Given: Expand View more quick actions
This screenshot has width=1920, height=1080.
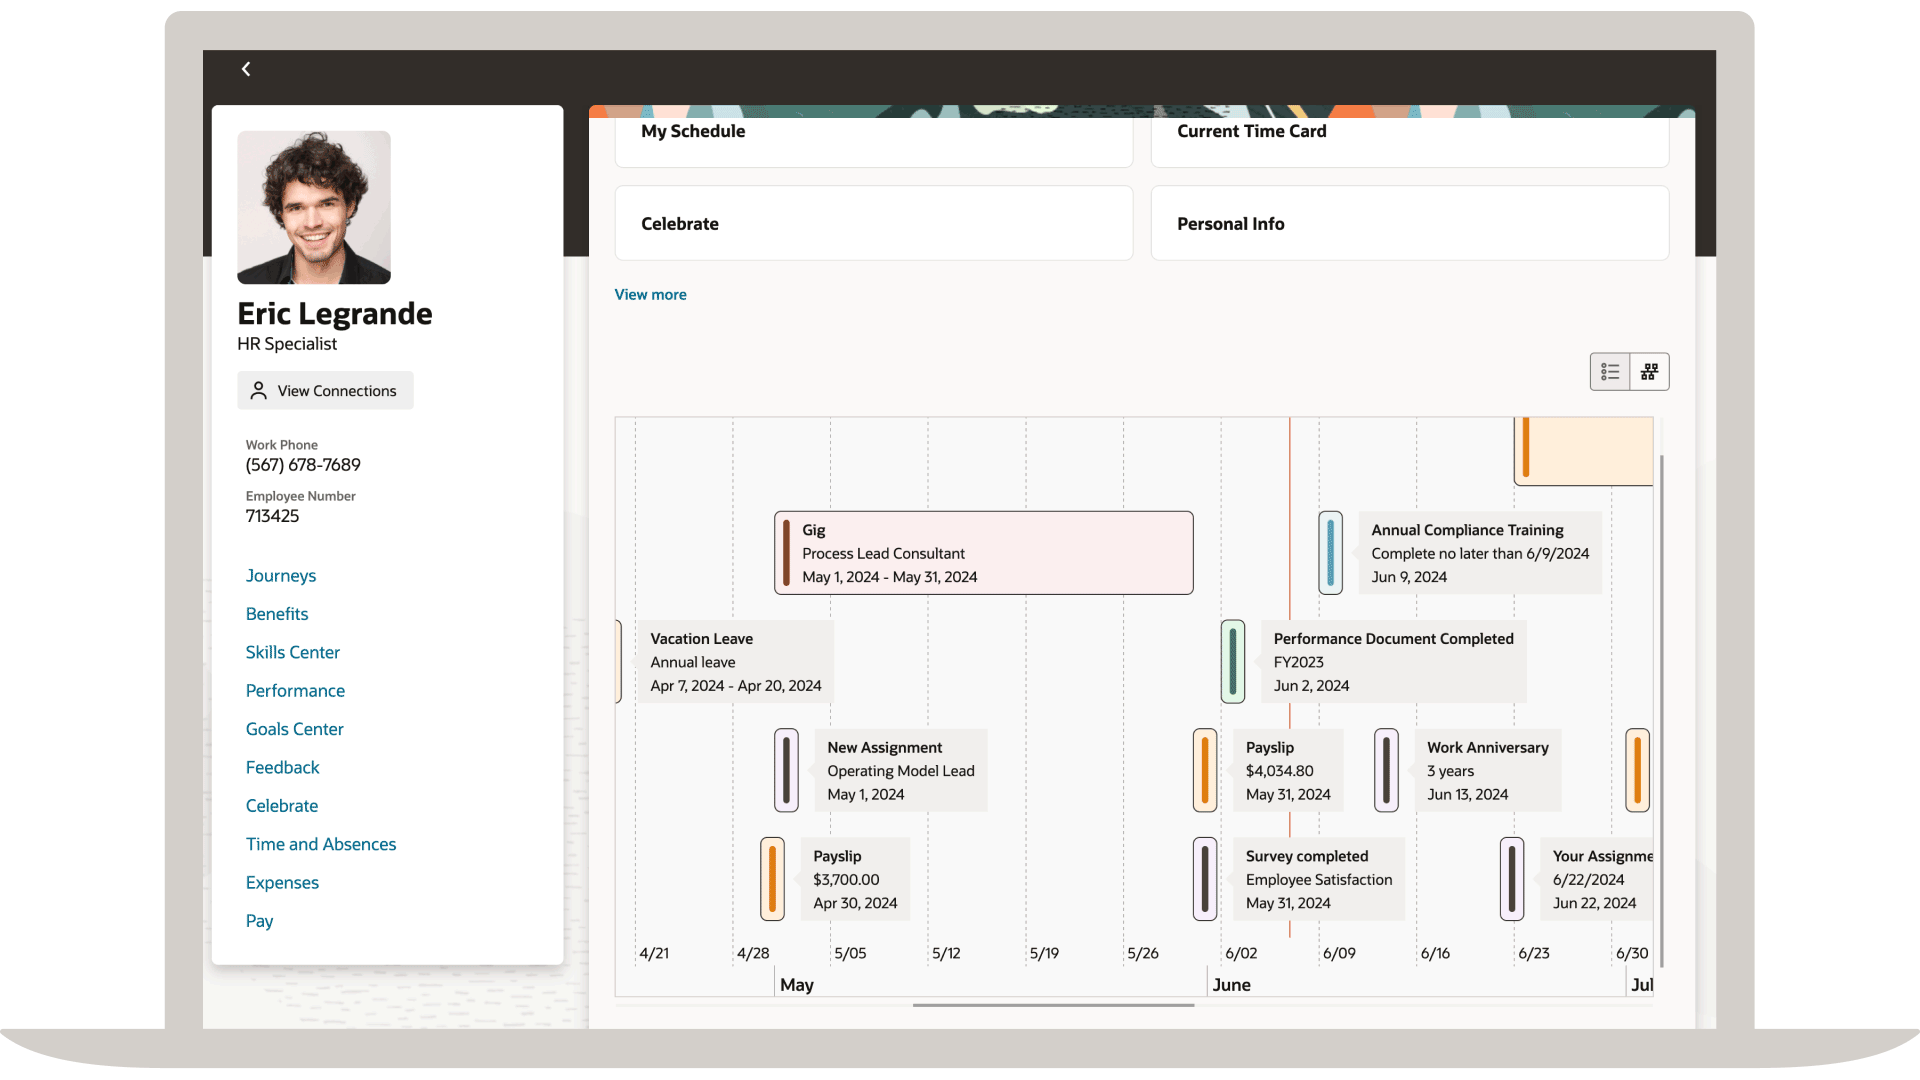Looking at the screenshot, I should point(650,294).
